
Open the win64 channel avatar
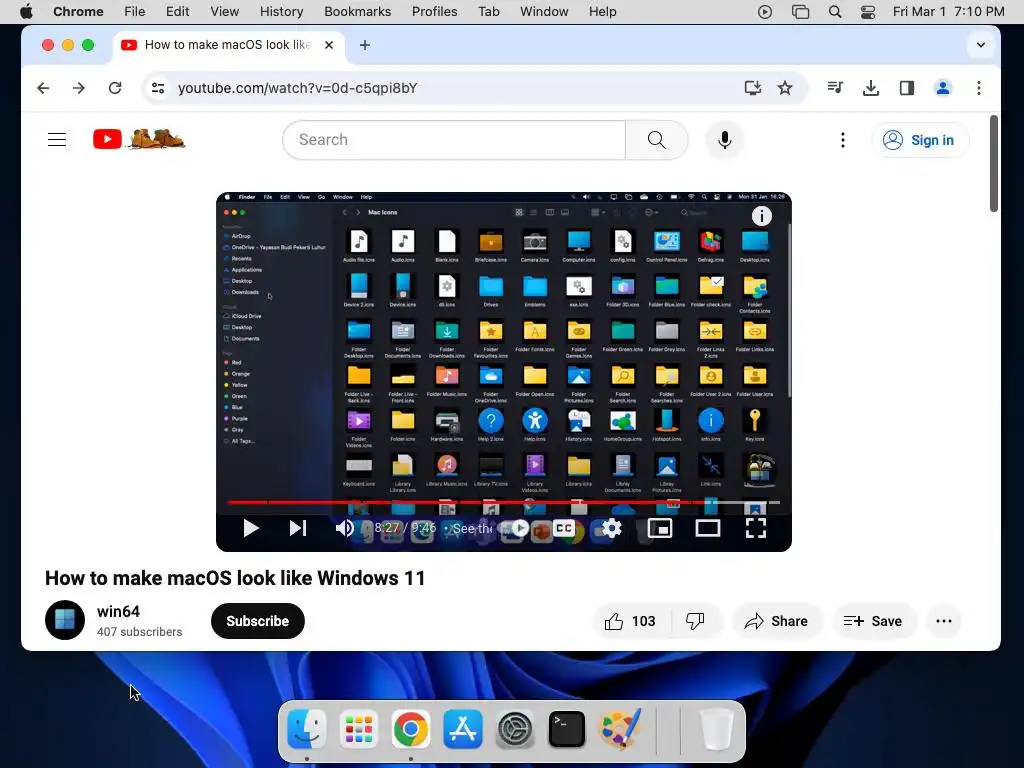(65, 620)
